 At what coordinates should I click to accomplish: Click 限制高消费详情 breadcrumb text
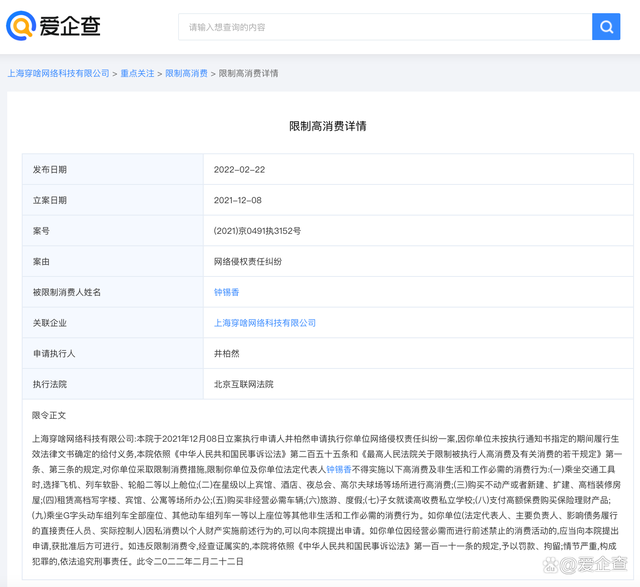[249, 73]
